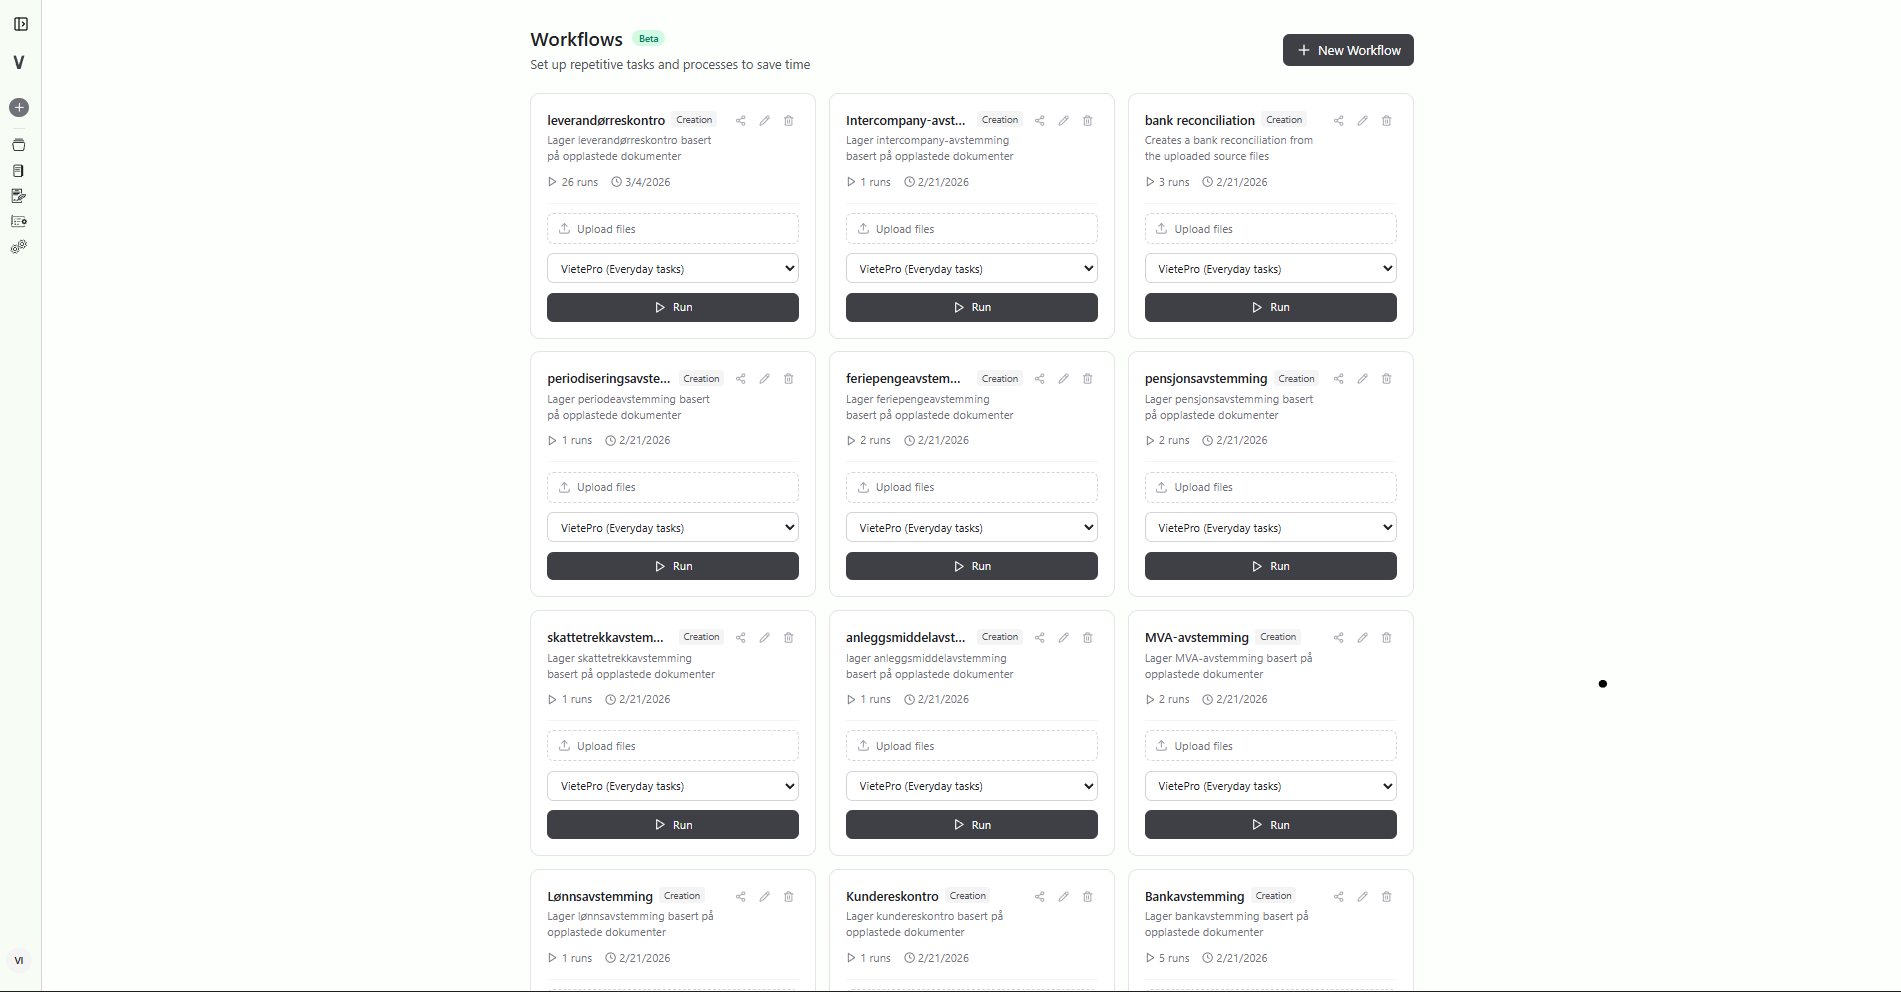Upload files to feriepengeavstemming
Image resolution: width=1901 pixels, height=992 pixels.
(x=971, y=487)
